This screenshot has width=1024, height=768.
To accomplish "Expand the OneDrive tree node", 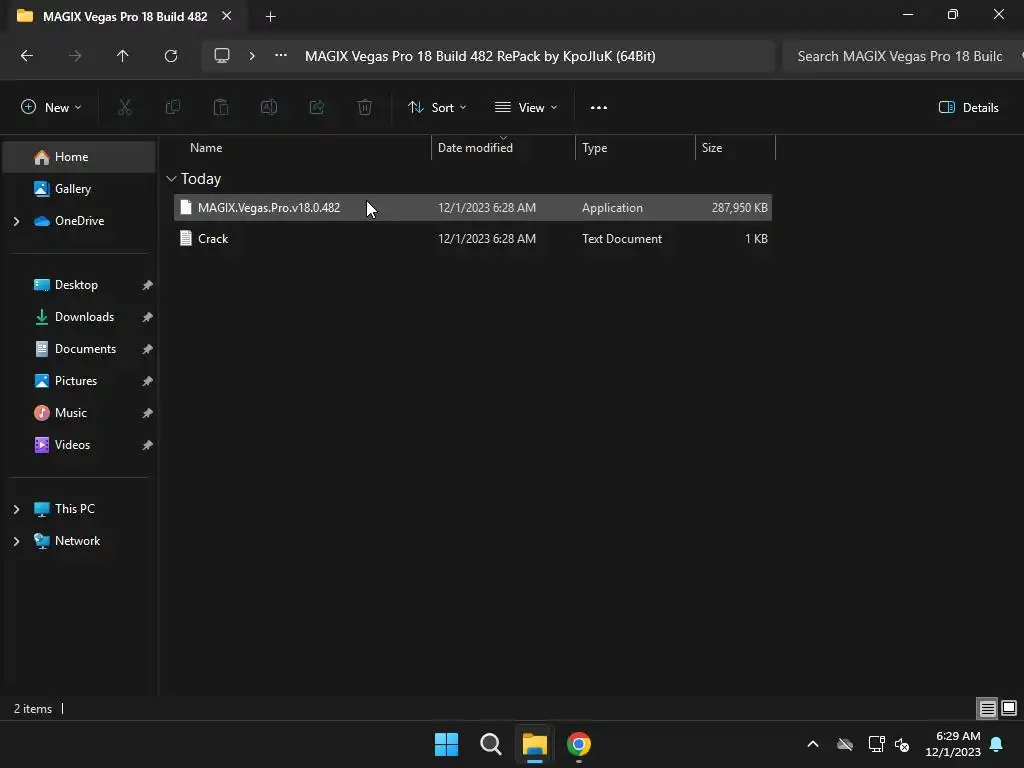I will pyautogui.click(x=16, y=221).
